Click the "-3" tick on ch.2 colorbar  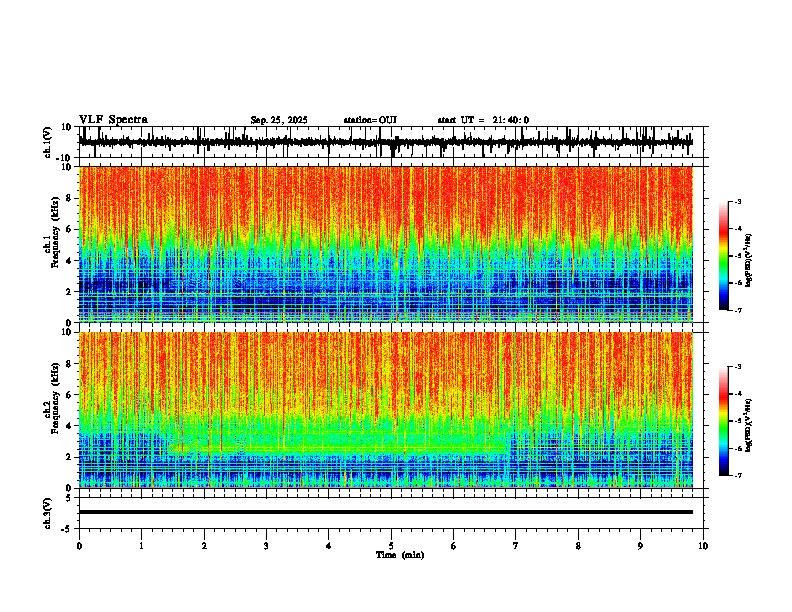pyautogui.click(x=737, y=367)
